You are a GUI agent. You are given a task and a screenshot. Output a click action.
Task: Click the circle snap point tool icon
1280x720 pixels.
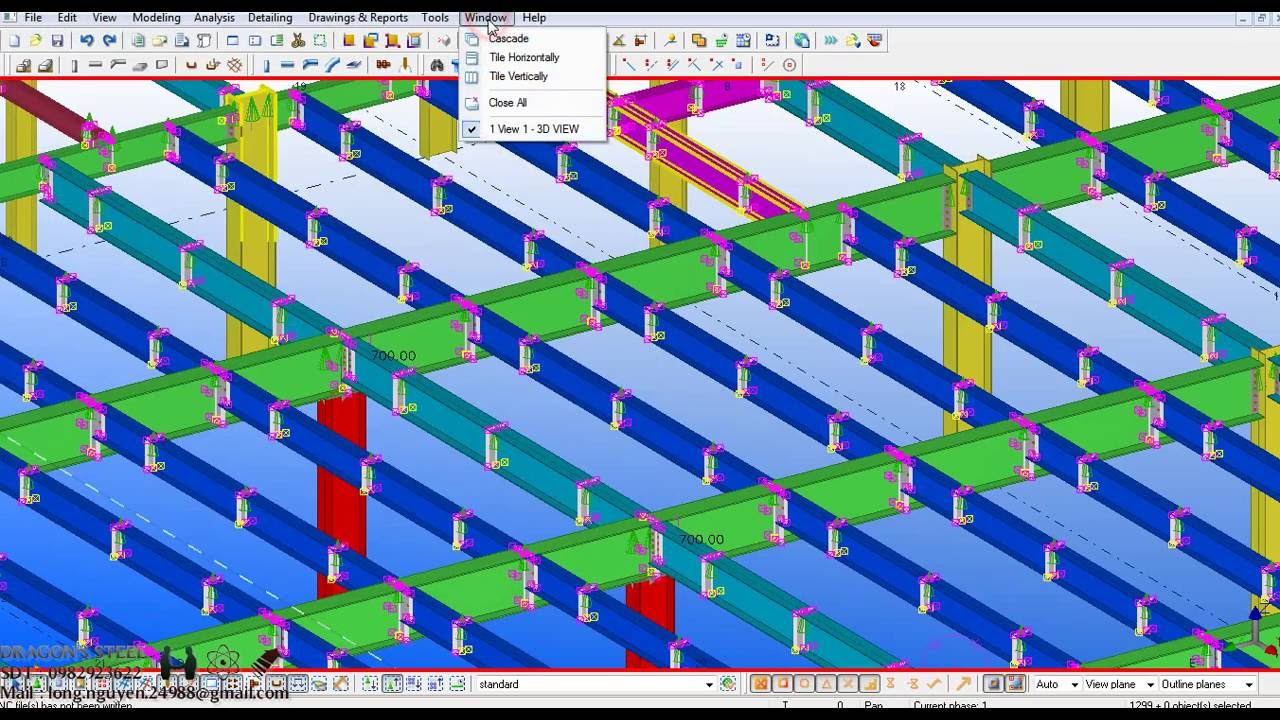[x=789, y=65]
